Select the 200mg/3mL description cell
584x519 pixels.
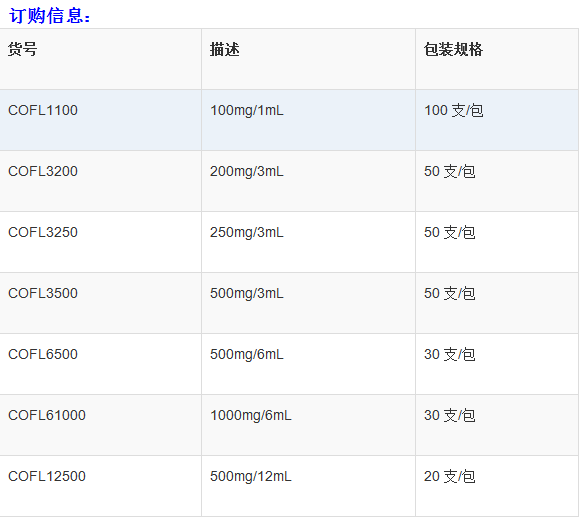coord(308,181)
